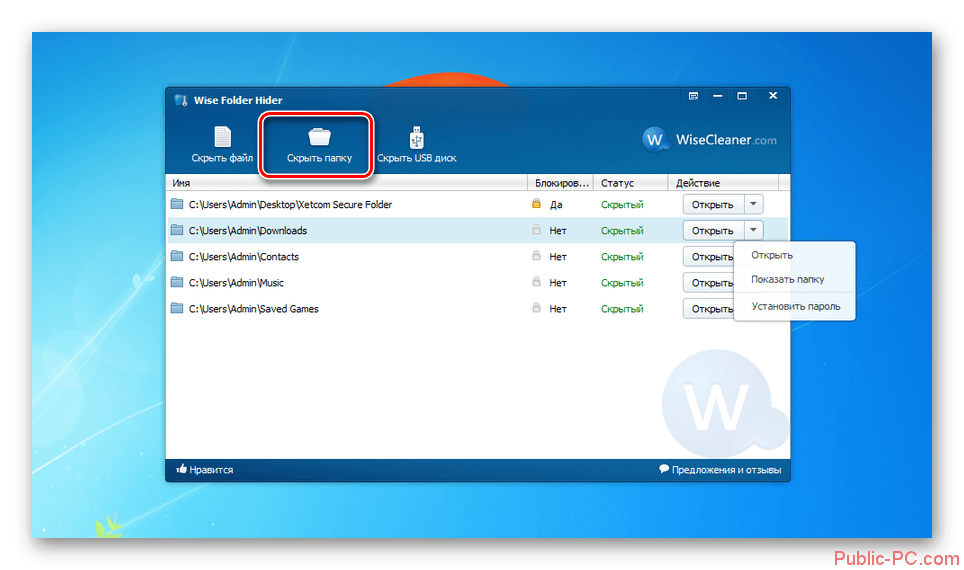This screenshot has width=964, height=570.
Task: Click the Скрыть папку (hide folder) icon
Action: point(319,137)
